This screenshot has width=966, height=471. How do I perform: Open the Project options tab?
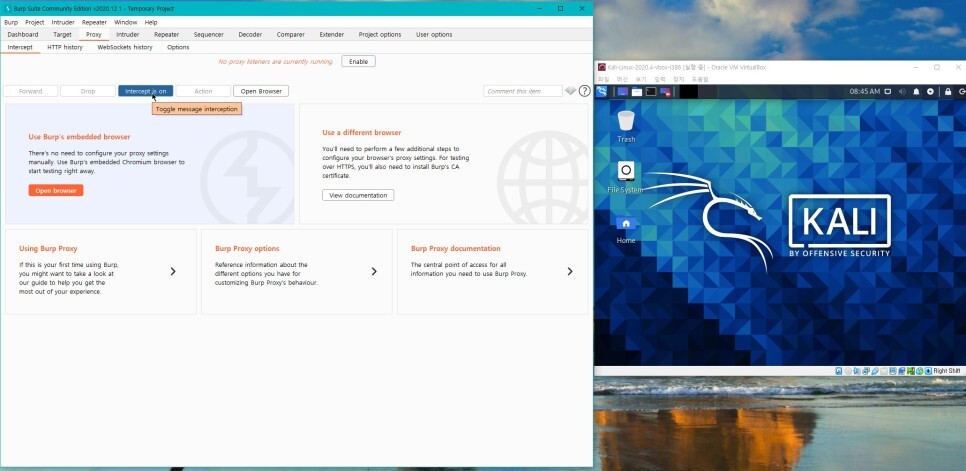pos(380,34)
